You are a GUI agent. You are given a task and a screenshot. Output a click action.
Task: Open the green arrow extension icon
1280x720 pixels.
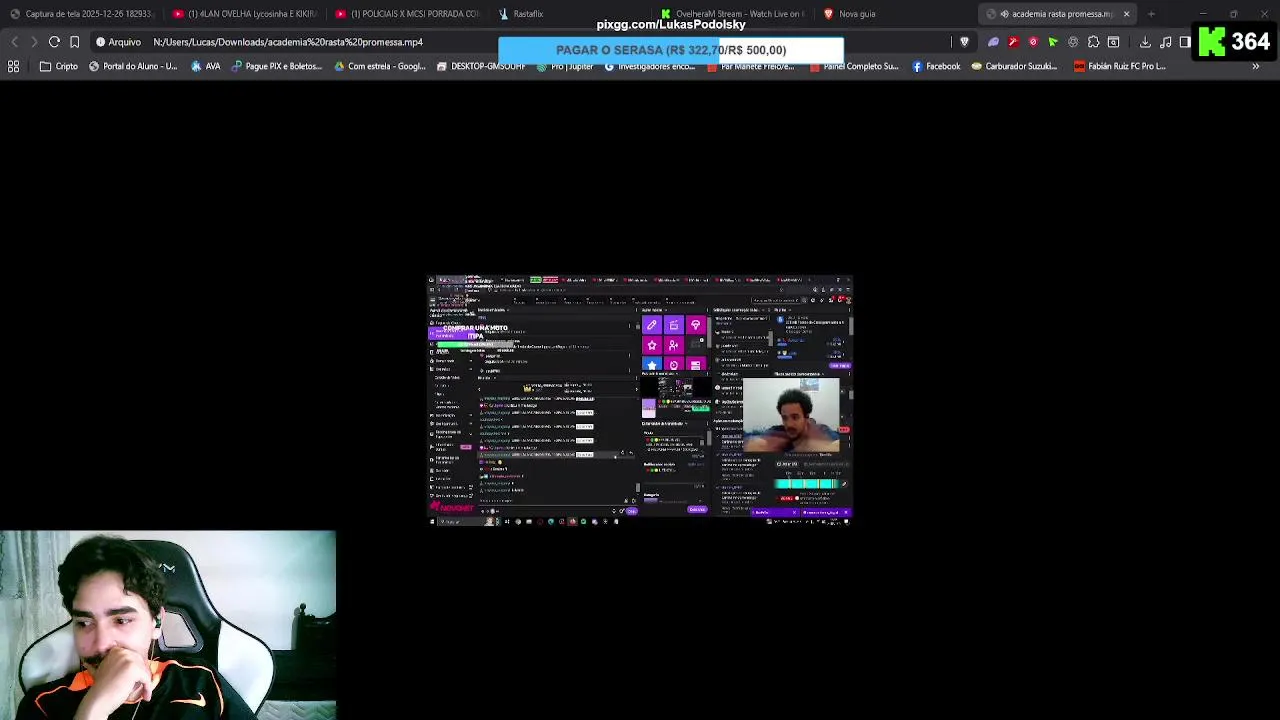pyautogui.click(x=1053, y=42)
